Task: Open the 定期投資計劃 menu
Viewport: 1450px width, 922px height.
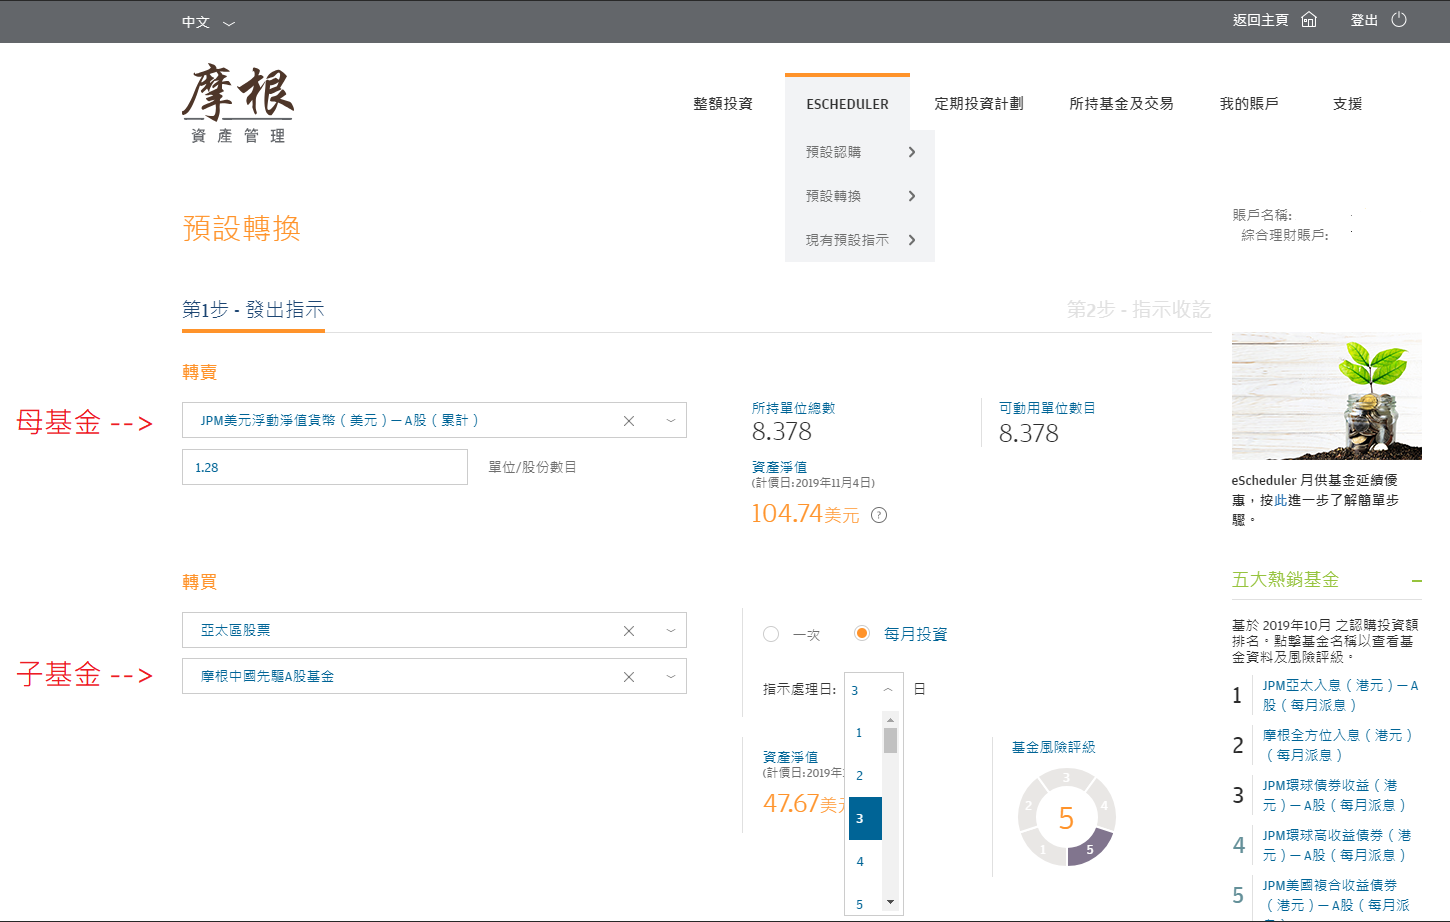Action: (x=979, y=104)
